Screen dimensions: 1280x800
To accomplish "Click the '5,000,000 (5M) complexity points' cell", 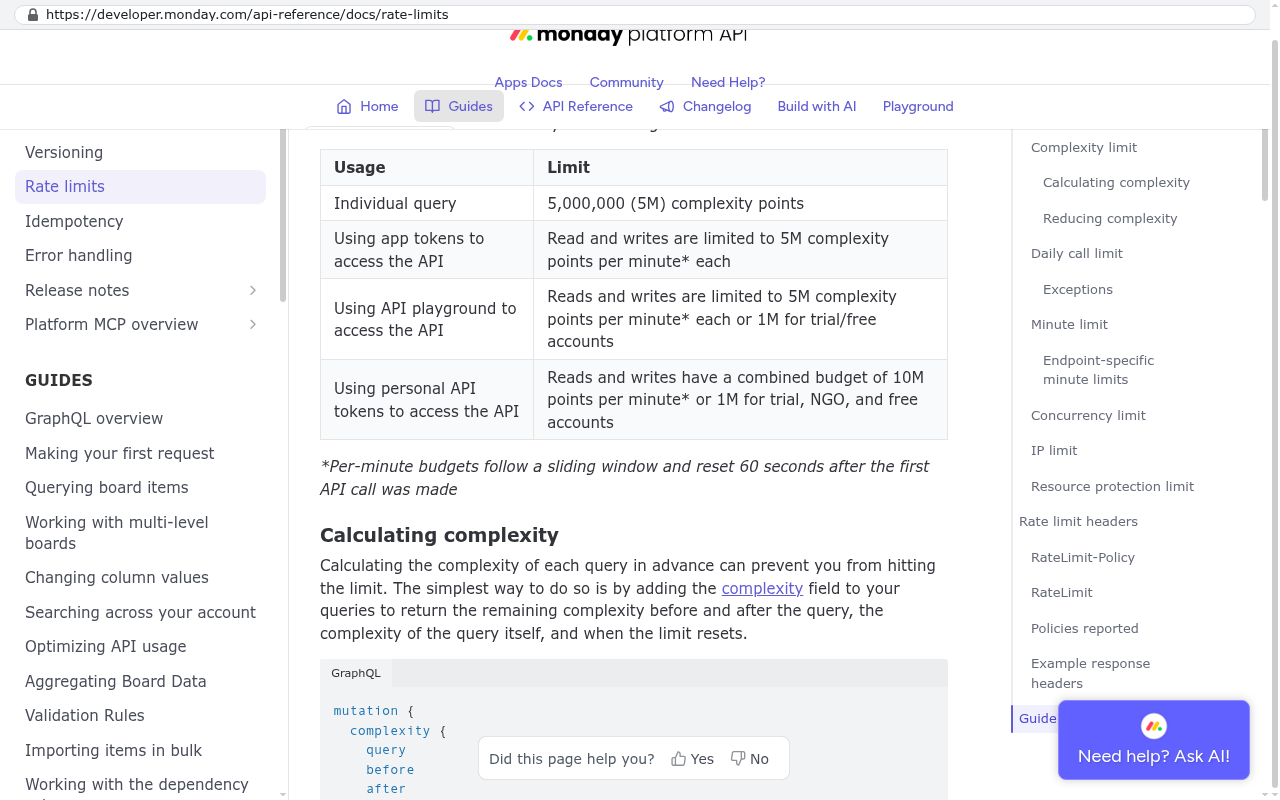I will click(740, 203).
